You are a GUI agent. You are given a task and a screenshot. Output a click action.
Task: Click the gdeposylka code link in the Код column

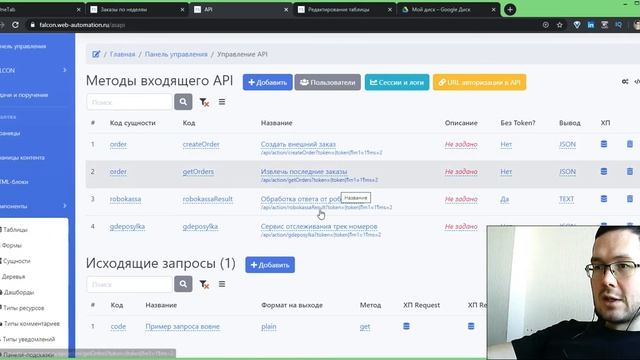[200, 226]
